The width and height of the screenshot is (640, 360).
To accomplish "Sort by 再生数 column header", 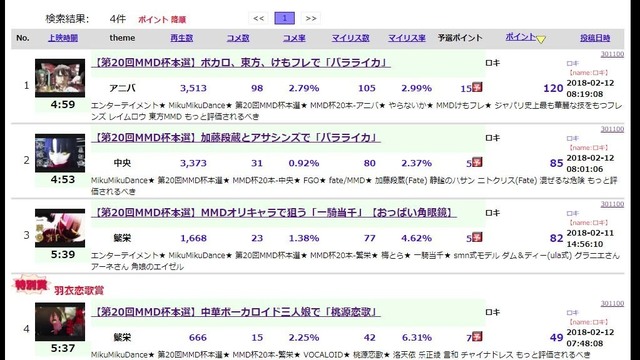I will tap(182, 38).
